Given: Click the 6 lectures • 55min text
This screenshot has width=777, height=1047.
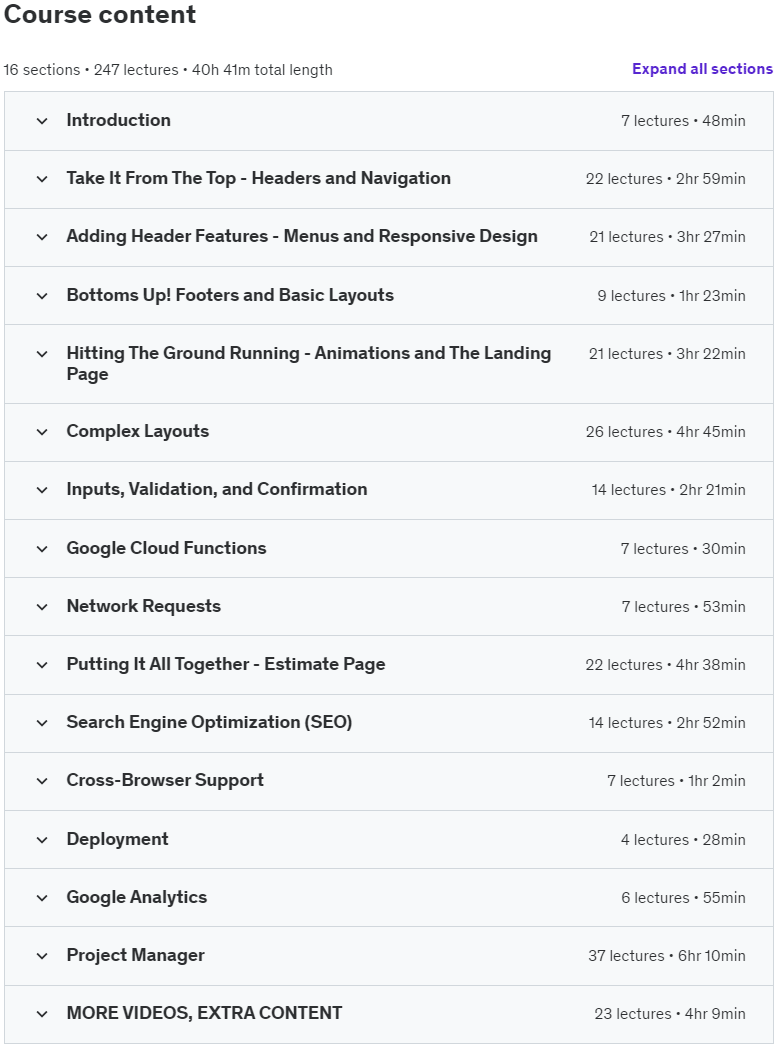Looking at the screenshot, I should 684,898.
